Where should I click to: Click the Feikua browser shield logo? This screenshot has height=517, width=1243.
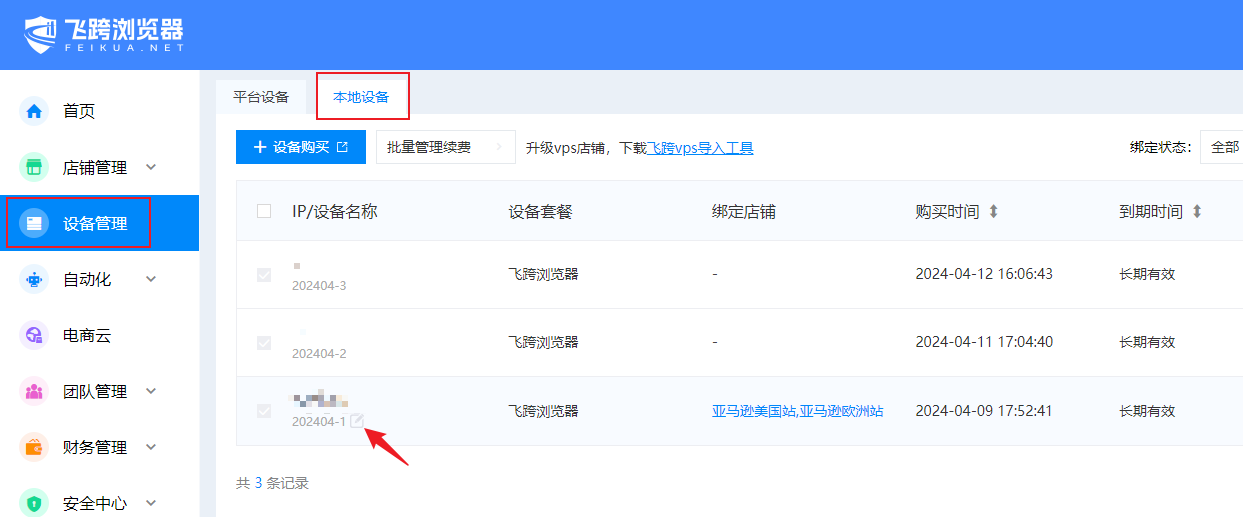tap(42, 34)
